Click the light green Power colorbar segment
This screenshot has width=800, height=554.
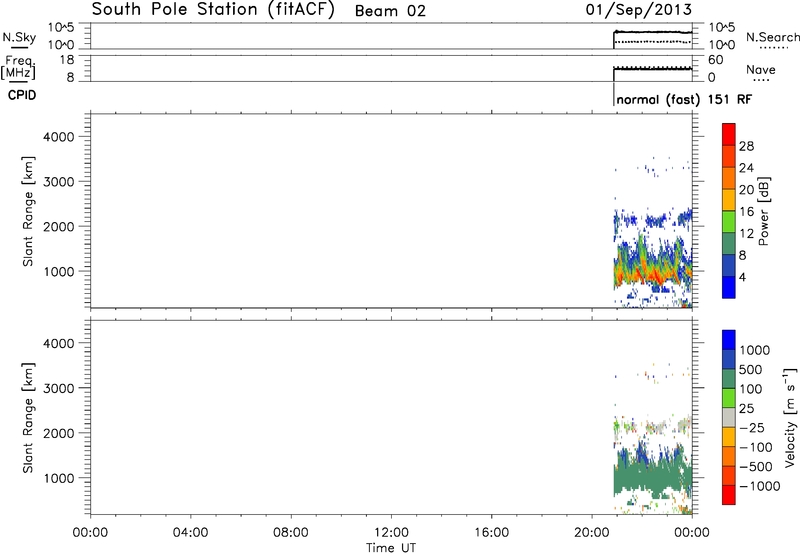tap(729, 222)
